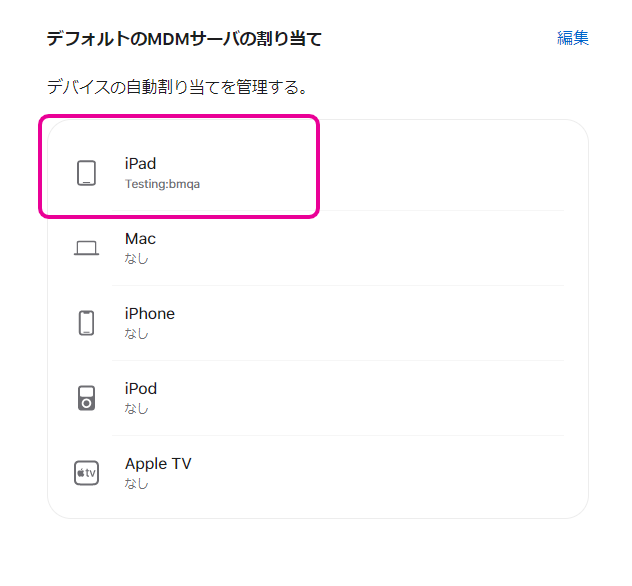Select the iPhone row label
Viewport: 632px width, 586px height.
click(150, 314)
